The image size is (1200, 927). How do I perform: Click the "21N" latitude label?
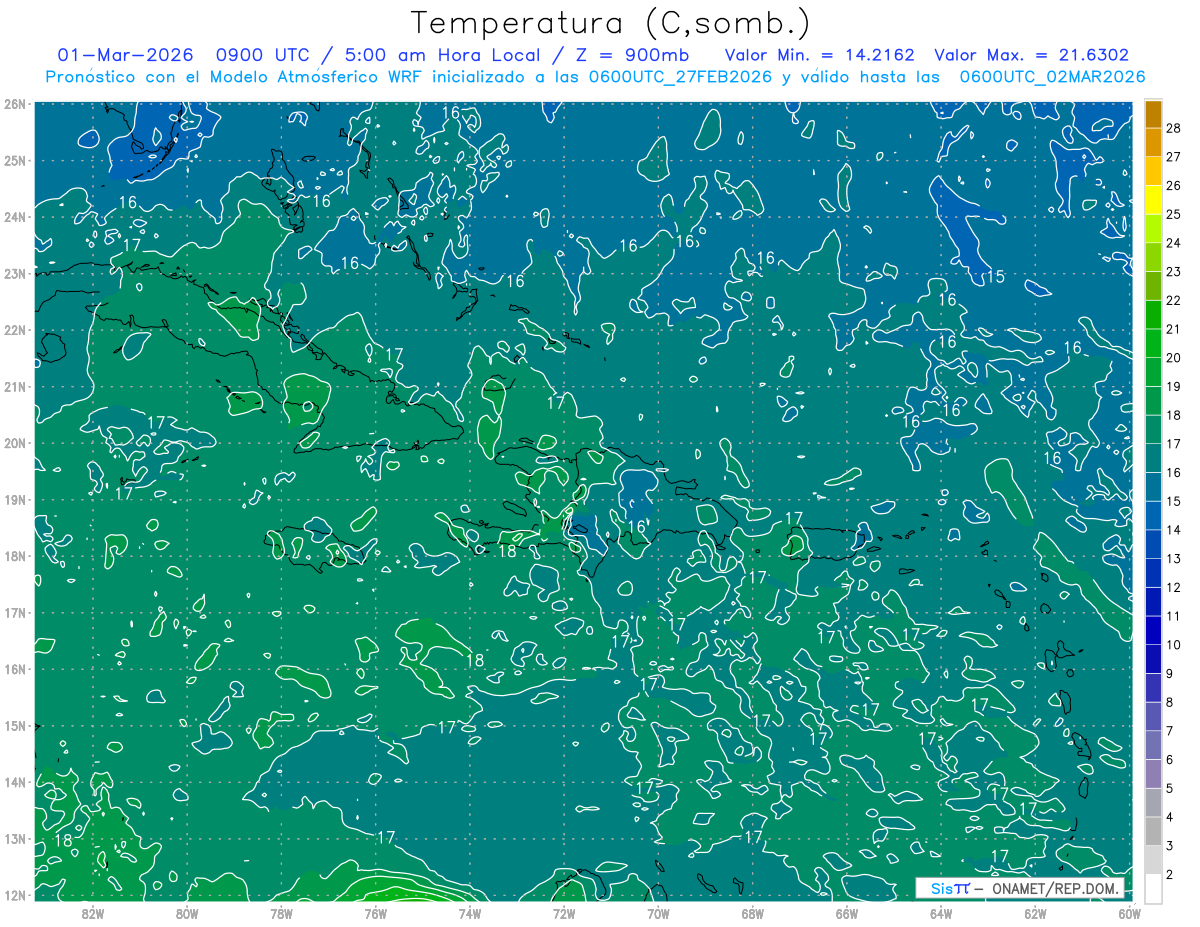click(x=14, y=387)
